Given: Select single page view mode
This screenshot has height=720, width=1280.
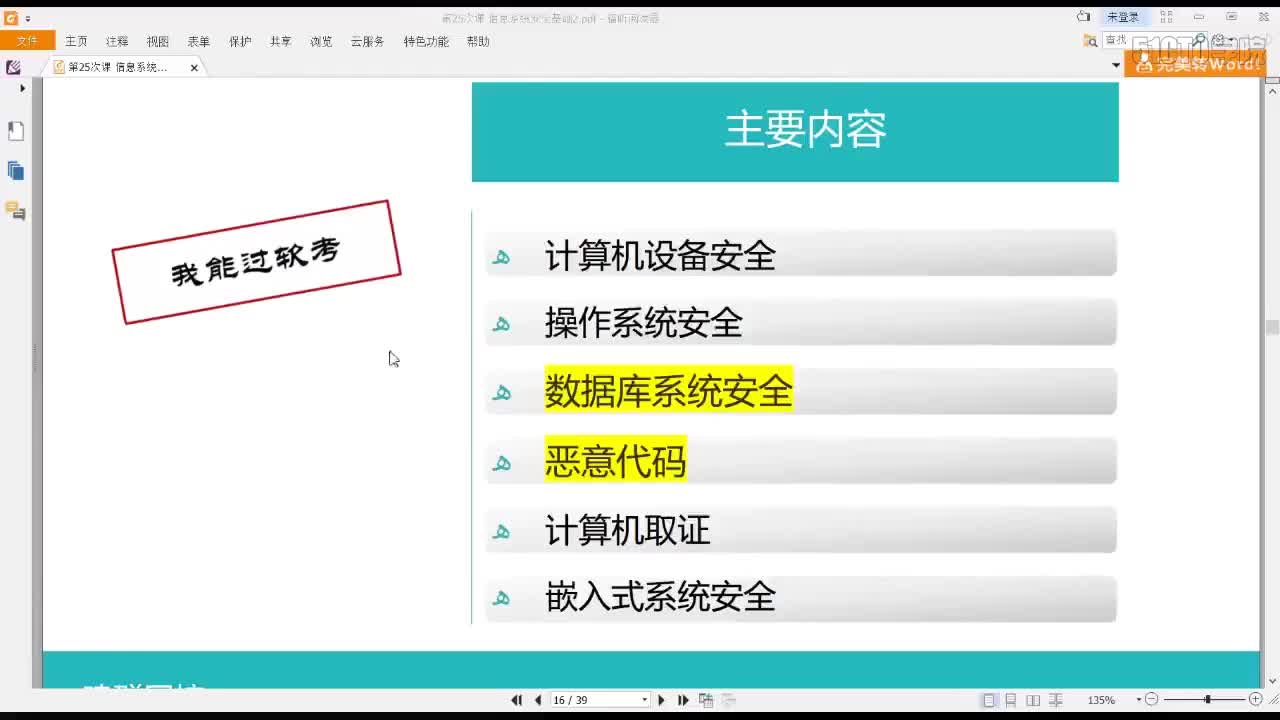Looking at the screenshot, I should [x=989, y=700].
